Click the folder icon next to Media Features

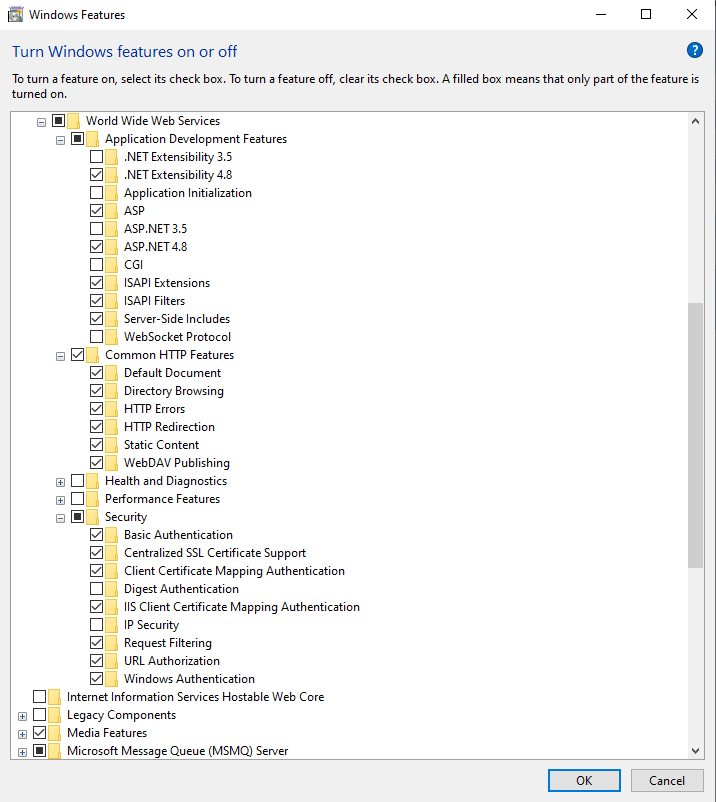(54, 733)
